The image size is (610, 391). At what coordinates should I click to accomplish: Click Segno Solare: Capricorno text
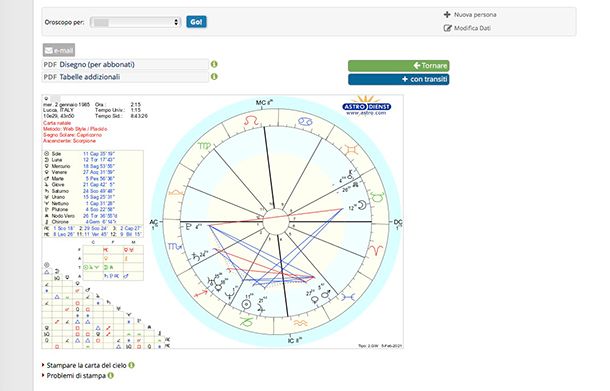pyautogui.click(x=72, y=135)
